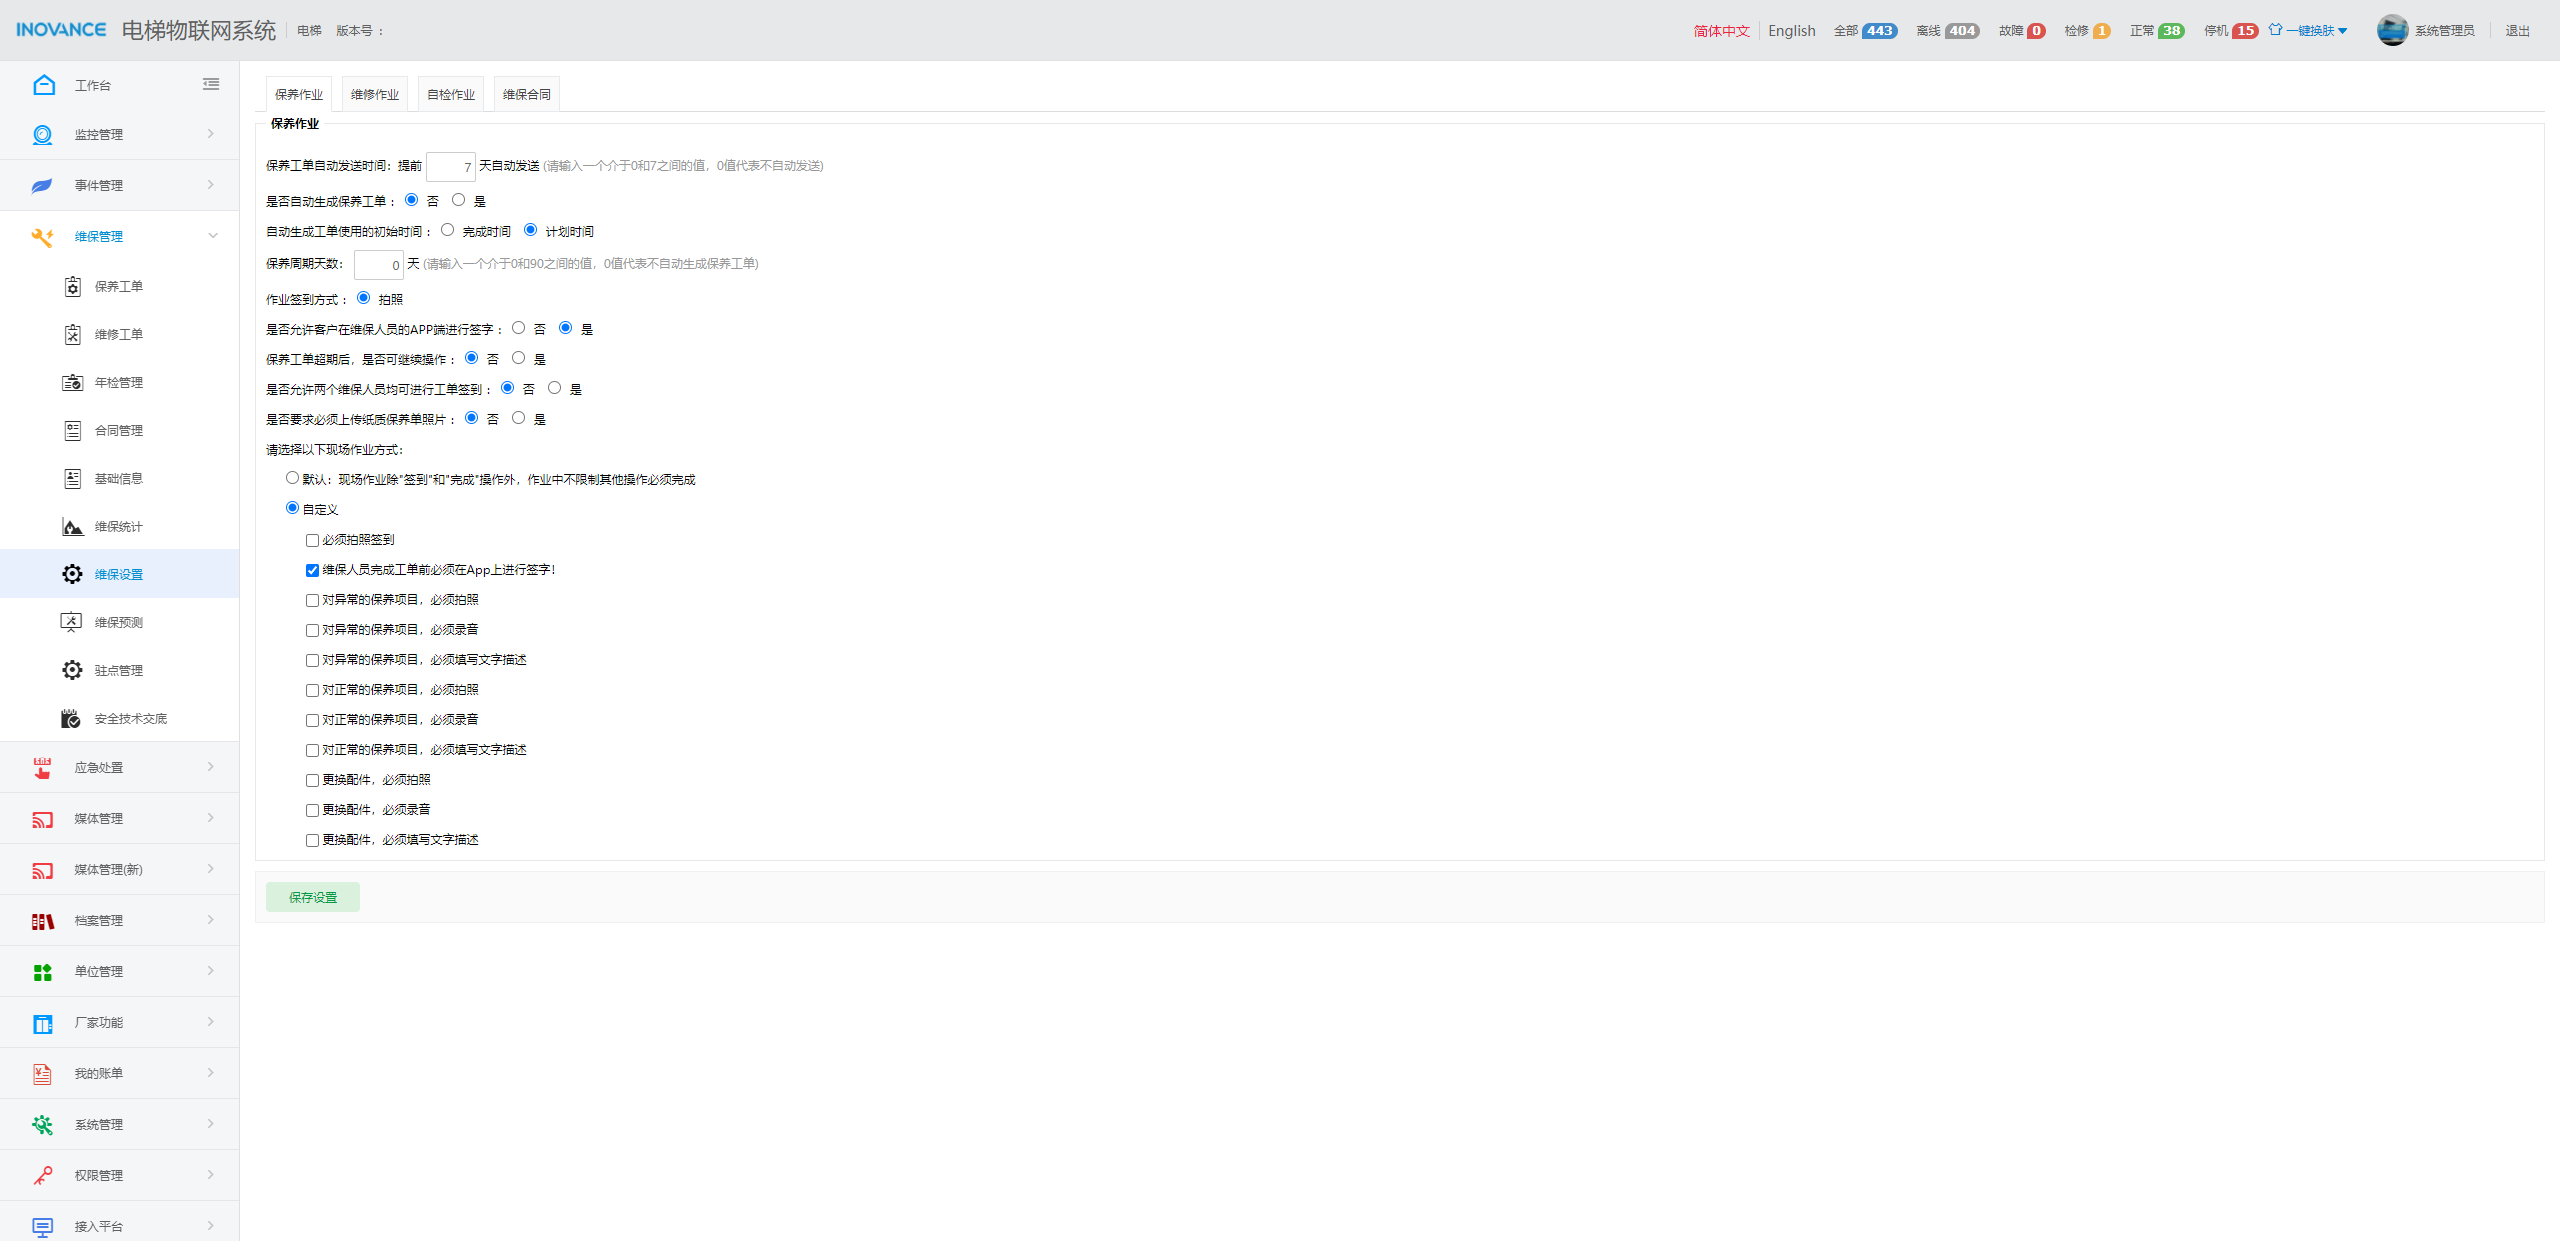
Task: Click the 应急处置 alarm icon
Action: (42, 768)
